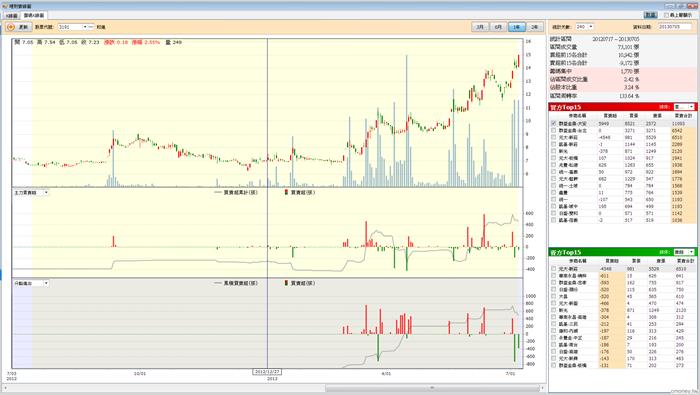Click the highlighted value 2.42 %

coord(631,79)
